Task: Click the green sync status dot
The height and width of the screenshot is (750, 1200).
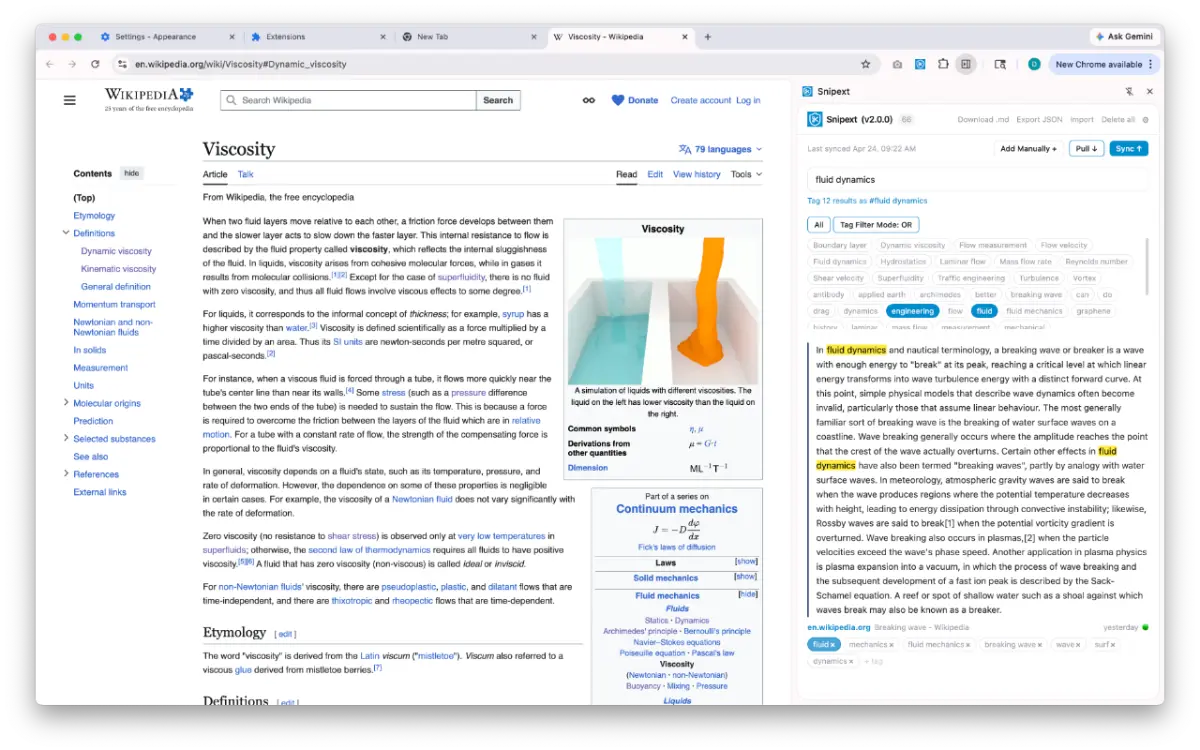Action: [1145, 627]
